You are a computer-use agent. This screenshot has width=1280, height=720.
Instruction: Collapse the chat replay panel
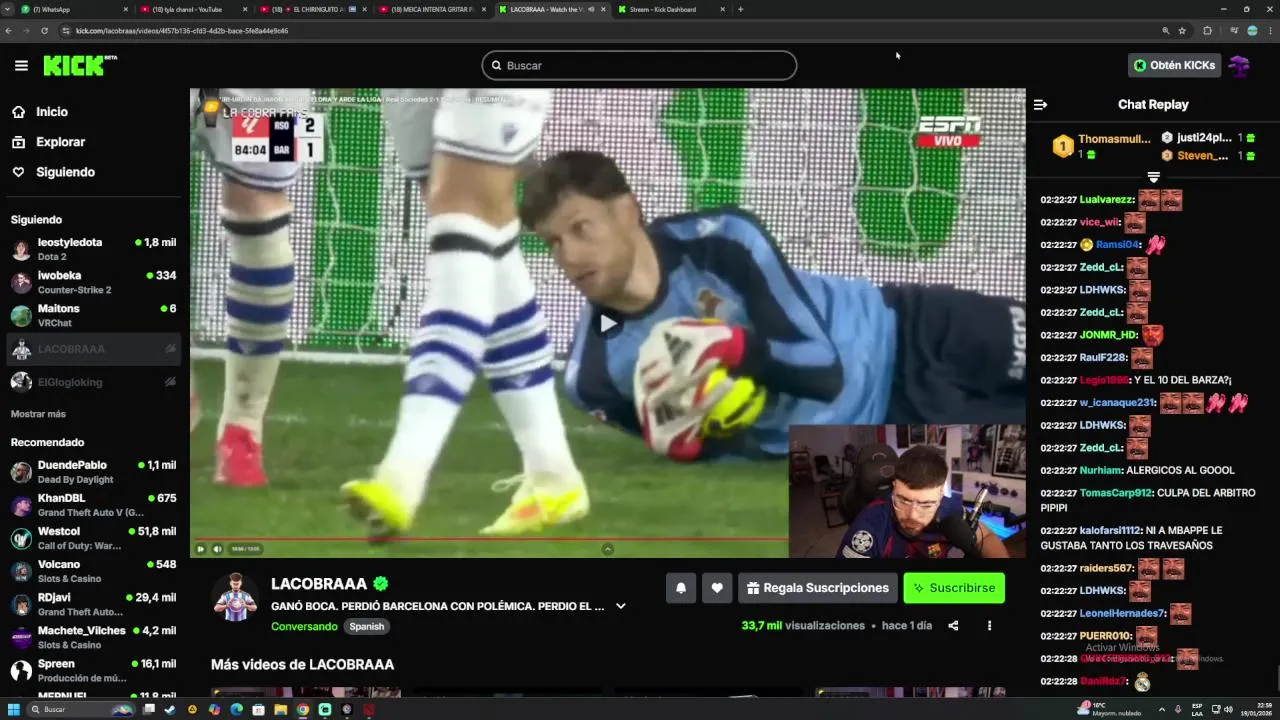pyautogui.click(x=1040, y=104)
